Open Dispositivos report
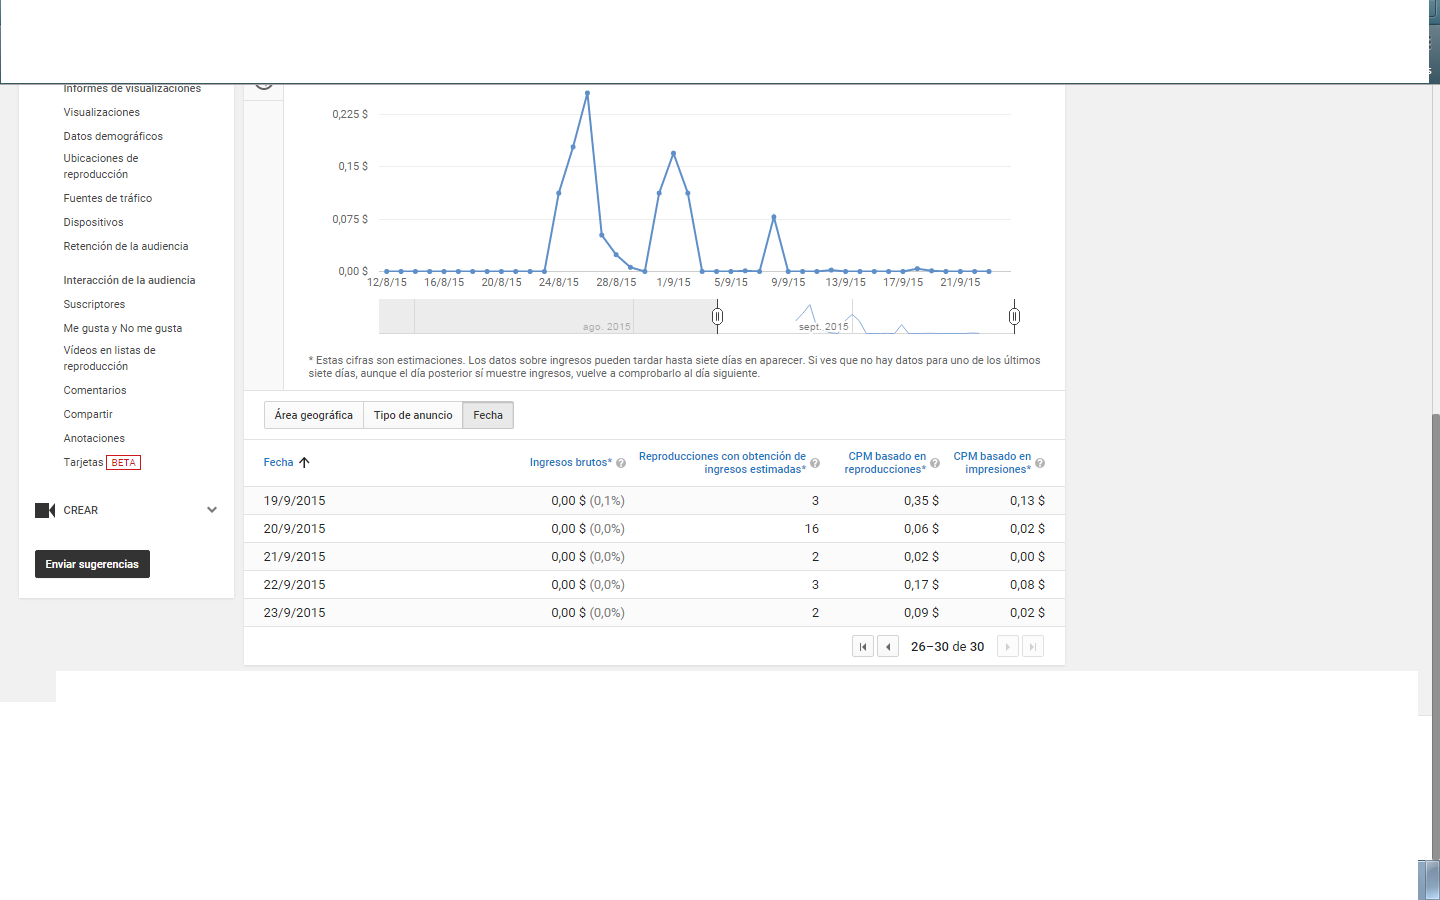Viewport: 1440px width, 900px height. (94, 222)
